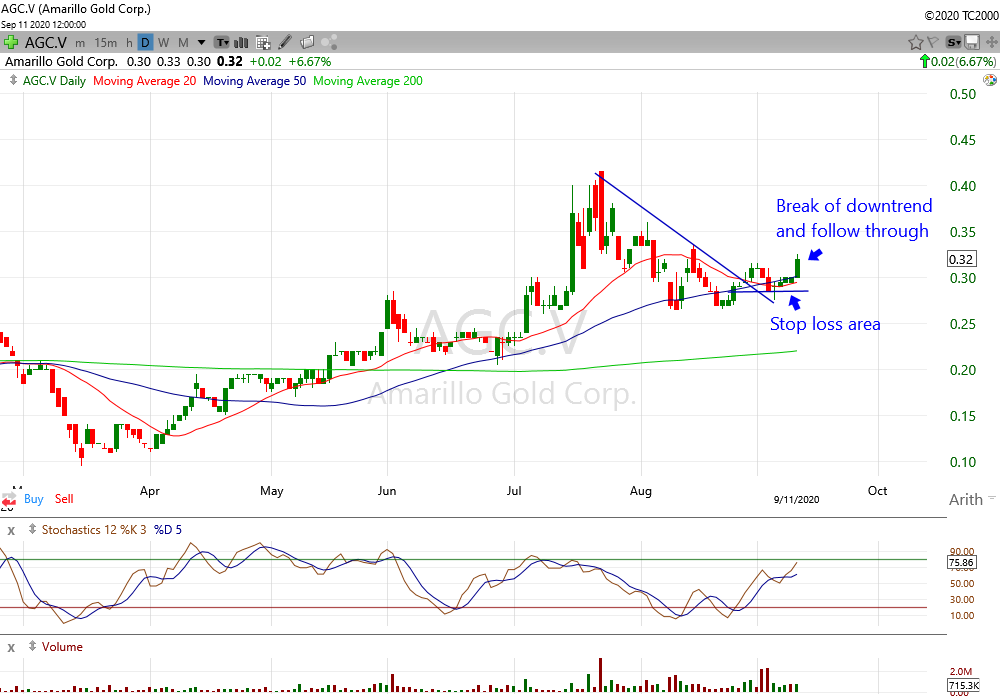The width and height of the screenshot is (1000, 700).
Task: Click the Volume indicator label
Action: click(62, 647)
